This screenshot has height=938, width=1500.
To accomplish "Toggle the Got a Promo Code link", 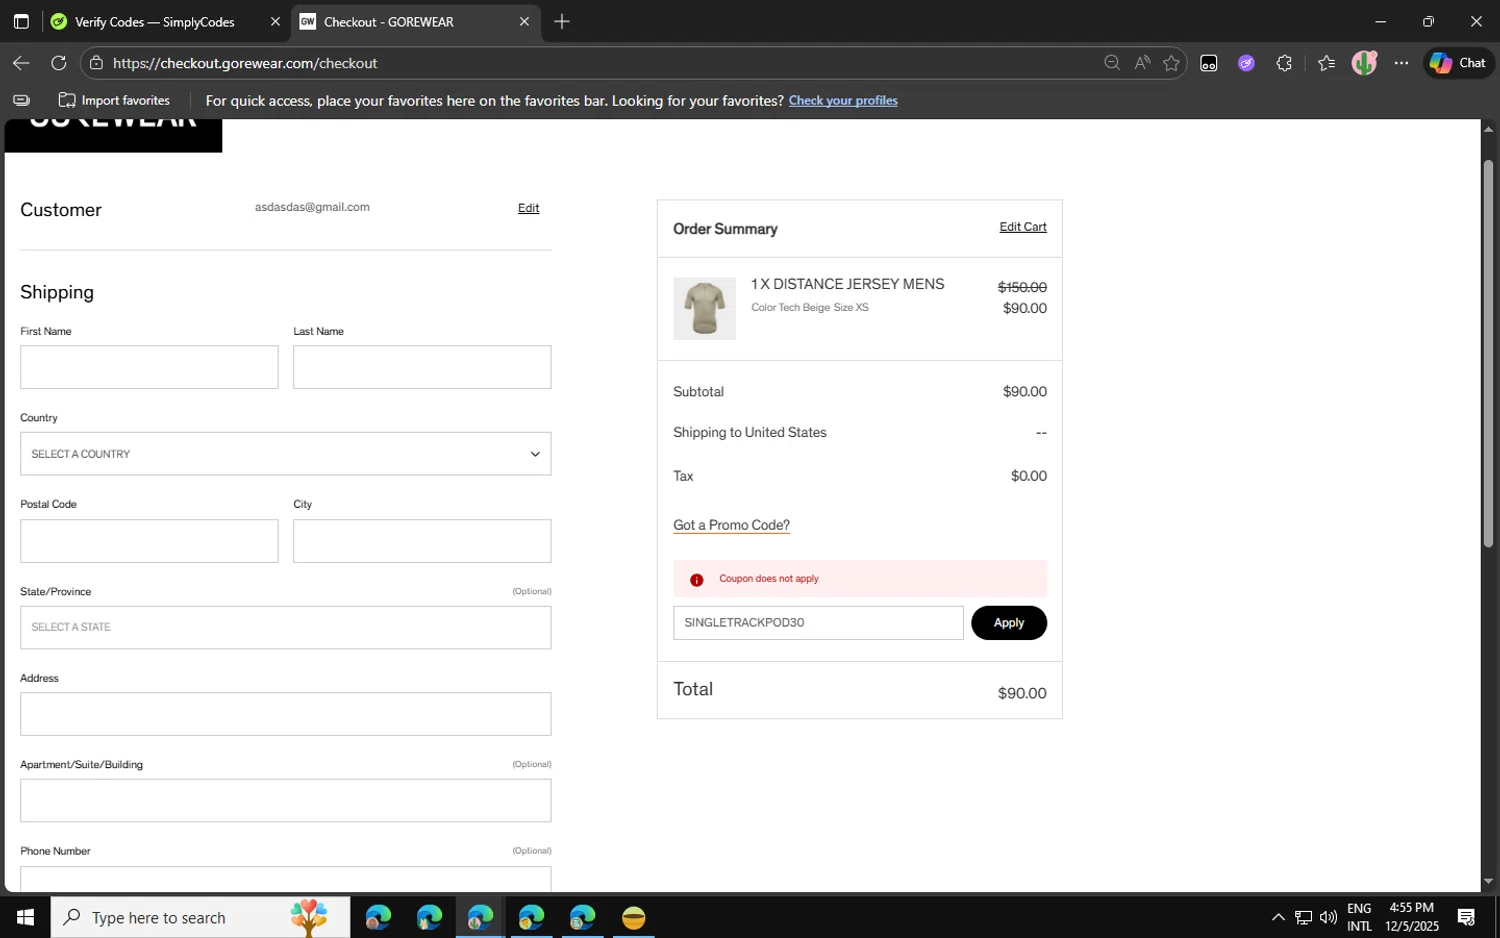I will tap(731, 525).
